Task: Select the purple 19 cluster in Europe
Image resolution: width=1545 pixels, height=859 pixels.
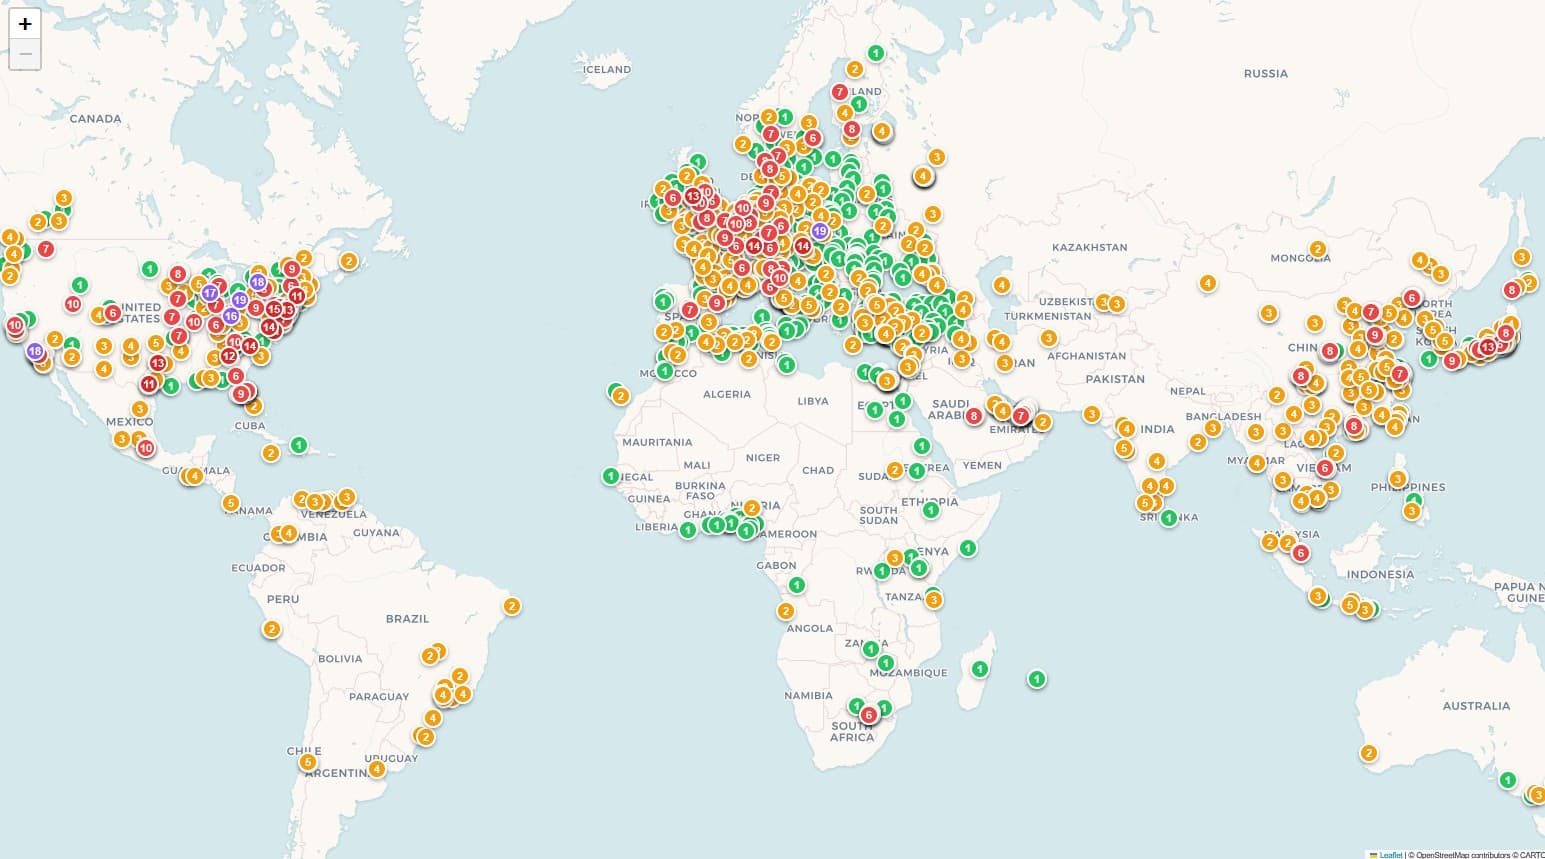Action: click(820, 231)
